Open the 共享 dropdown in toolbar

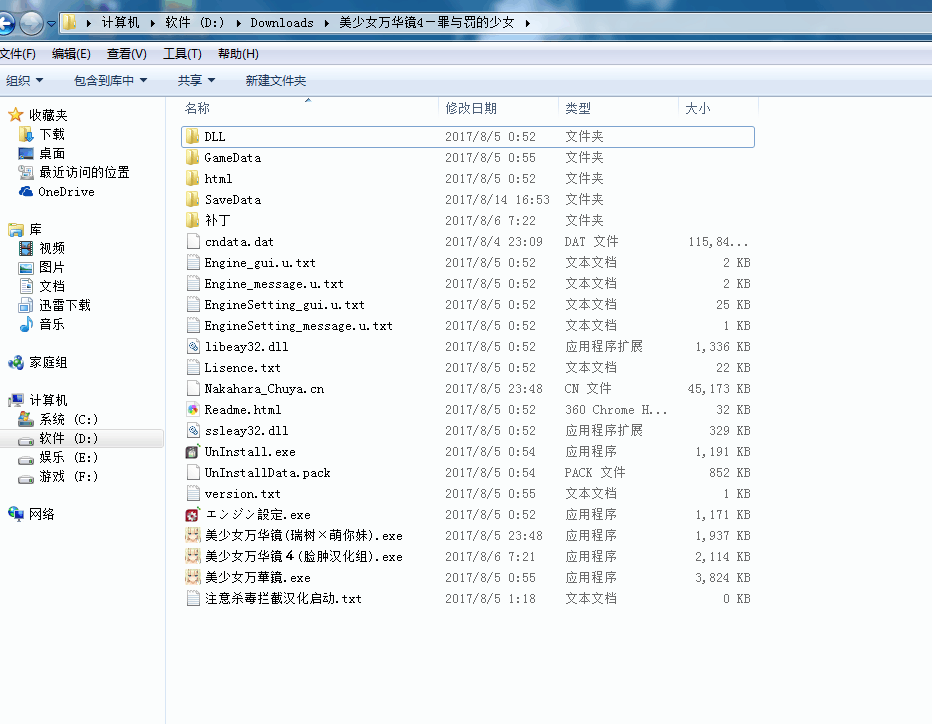click(x=196, y=80)
